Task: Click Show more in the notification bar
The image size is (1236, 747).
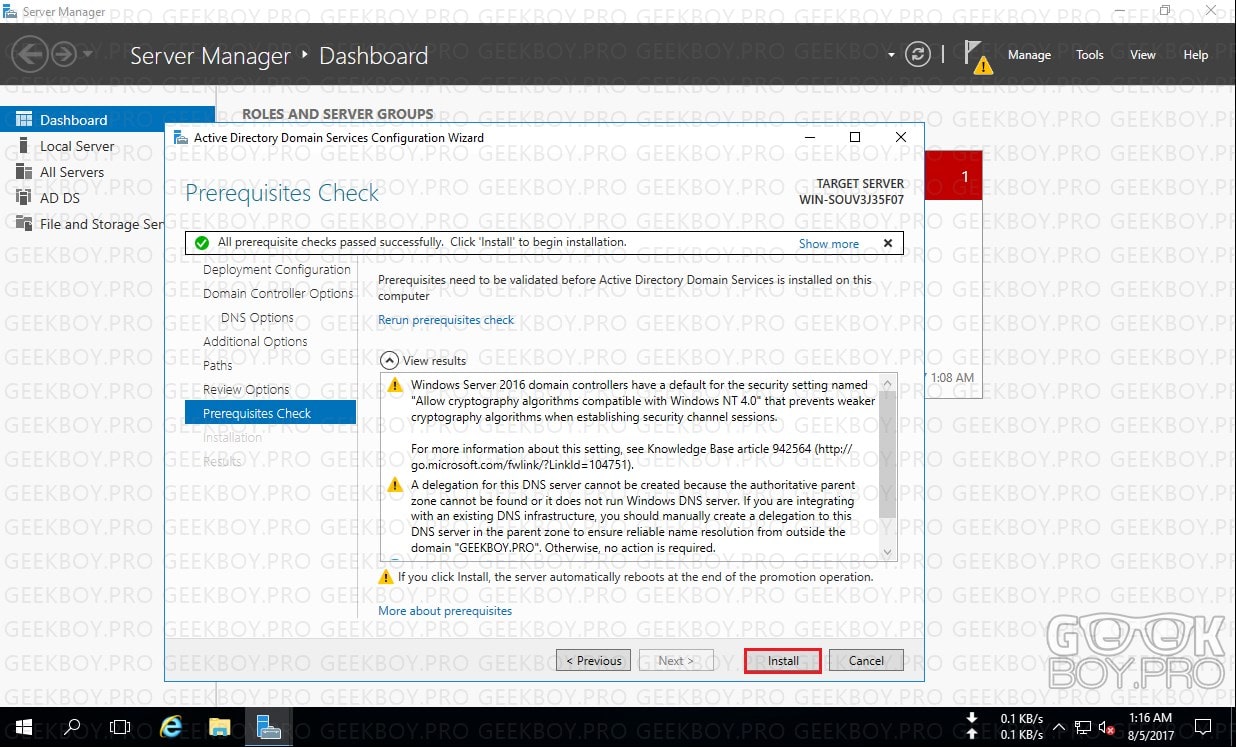Action: (829, 243)
